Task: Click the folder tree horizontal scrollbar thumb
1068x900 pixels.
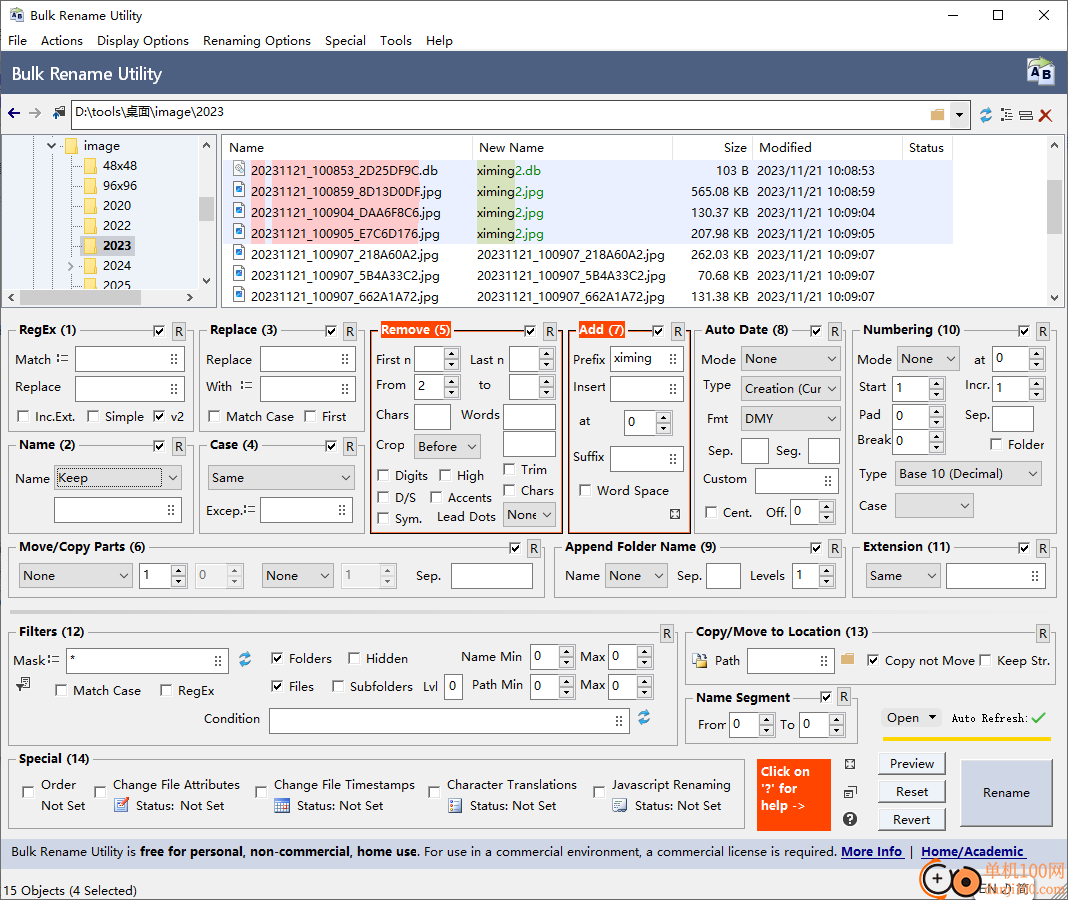Action: (x=80, y=298)
